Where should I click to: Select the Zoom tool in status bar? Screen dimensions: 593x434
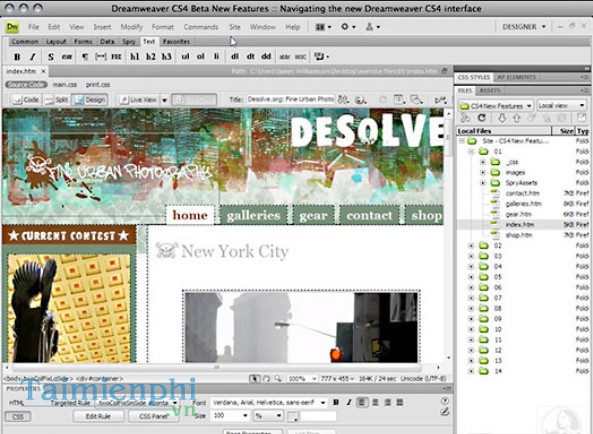[x=278, y=378]
